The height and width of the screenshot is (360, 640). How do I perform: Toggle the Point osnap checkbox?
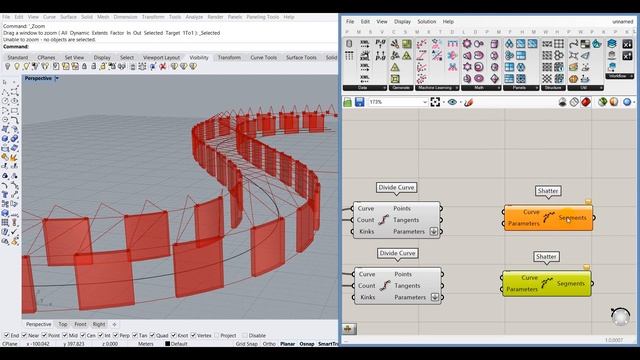[x=44, y=336]
